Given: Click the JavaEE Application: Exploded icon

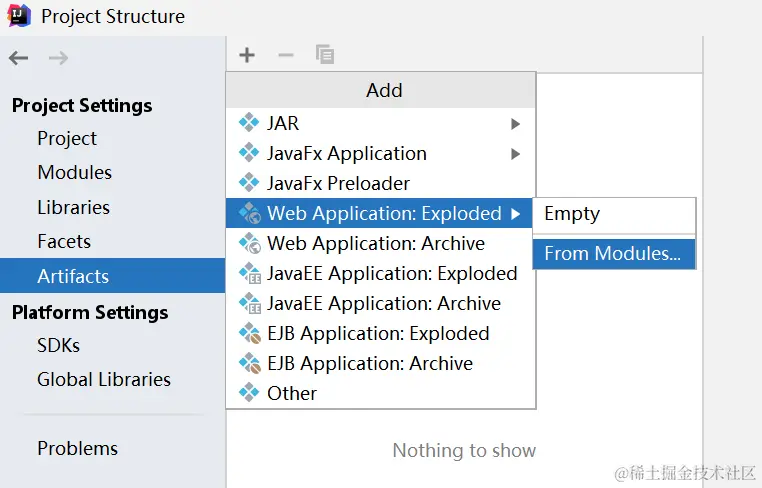Looking at the screenshot, I should [x=250, y=273].
